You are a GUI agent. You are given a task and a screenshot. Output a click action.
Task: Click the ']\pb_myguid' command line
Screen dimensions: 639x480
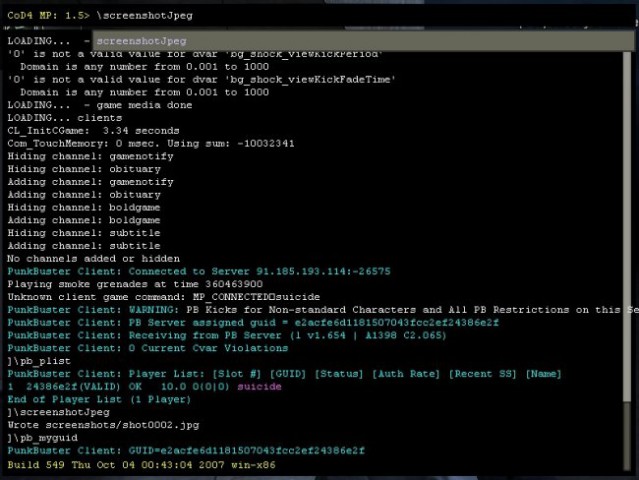(42, 438)
